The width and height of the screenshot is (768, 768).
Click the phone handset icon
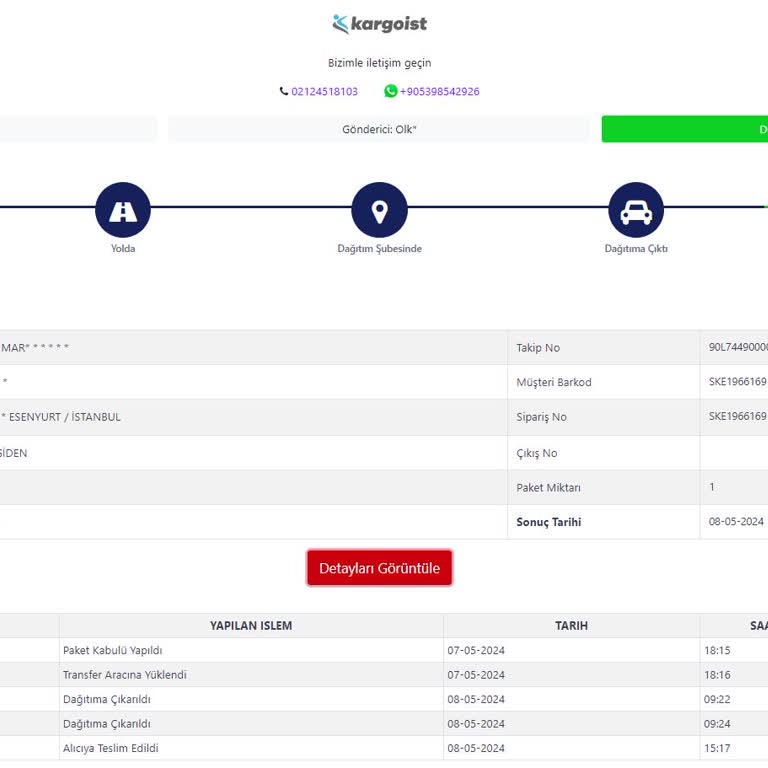284,91
